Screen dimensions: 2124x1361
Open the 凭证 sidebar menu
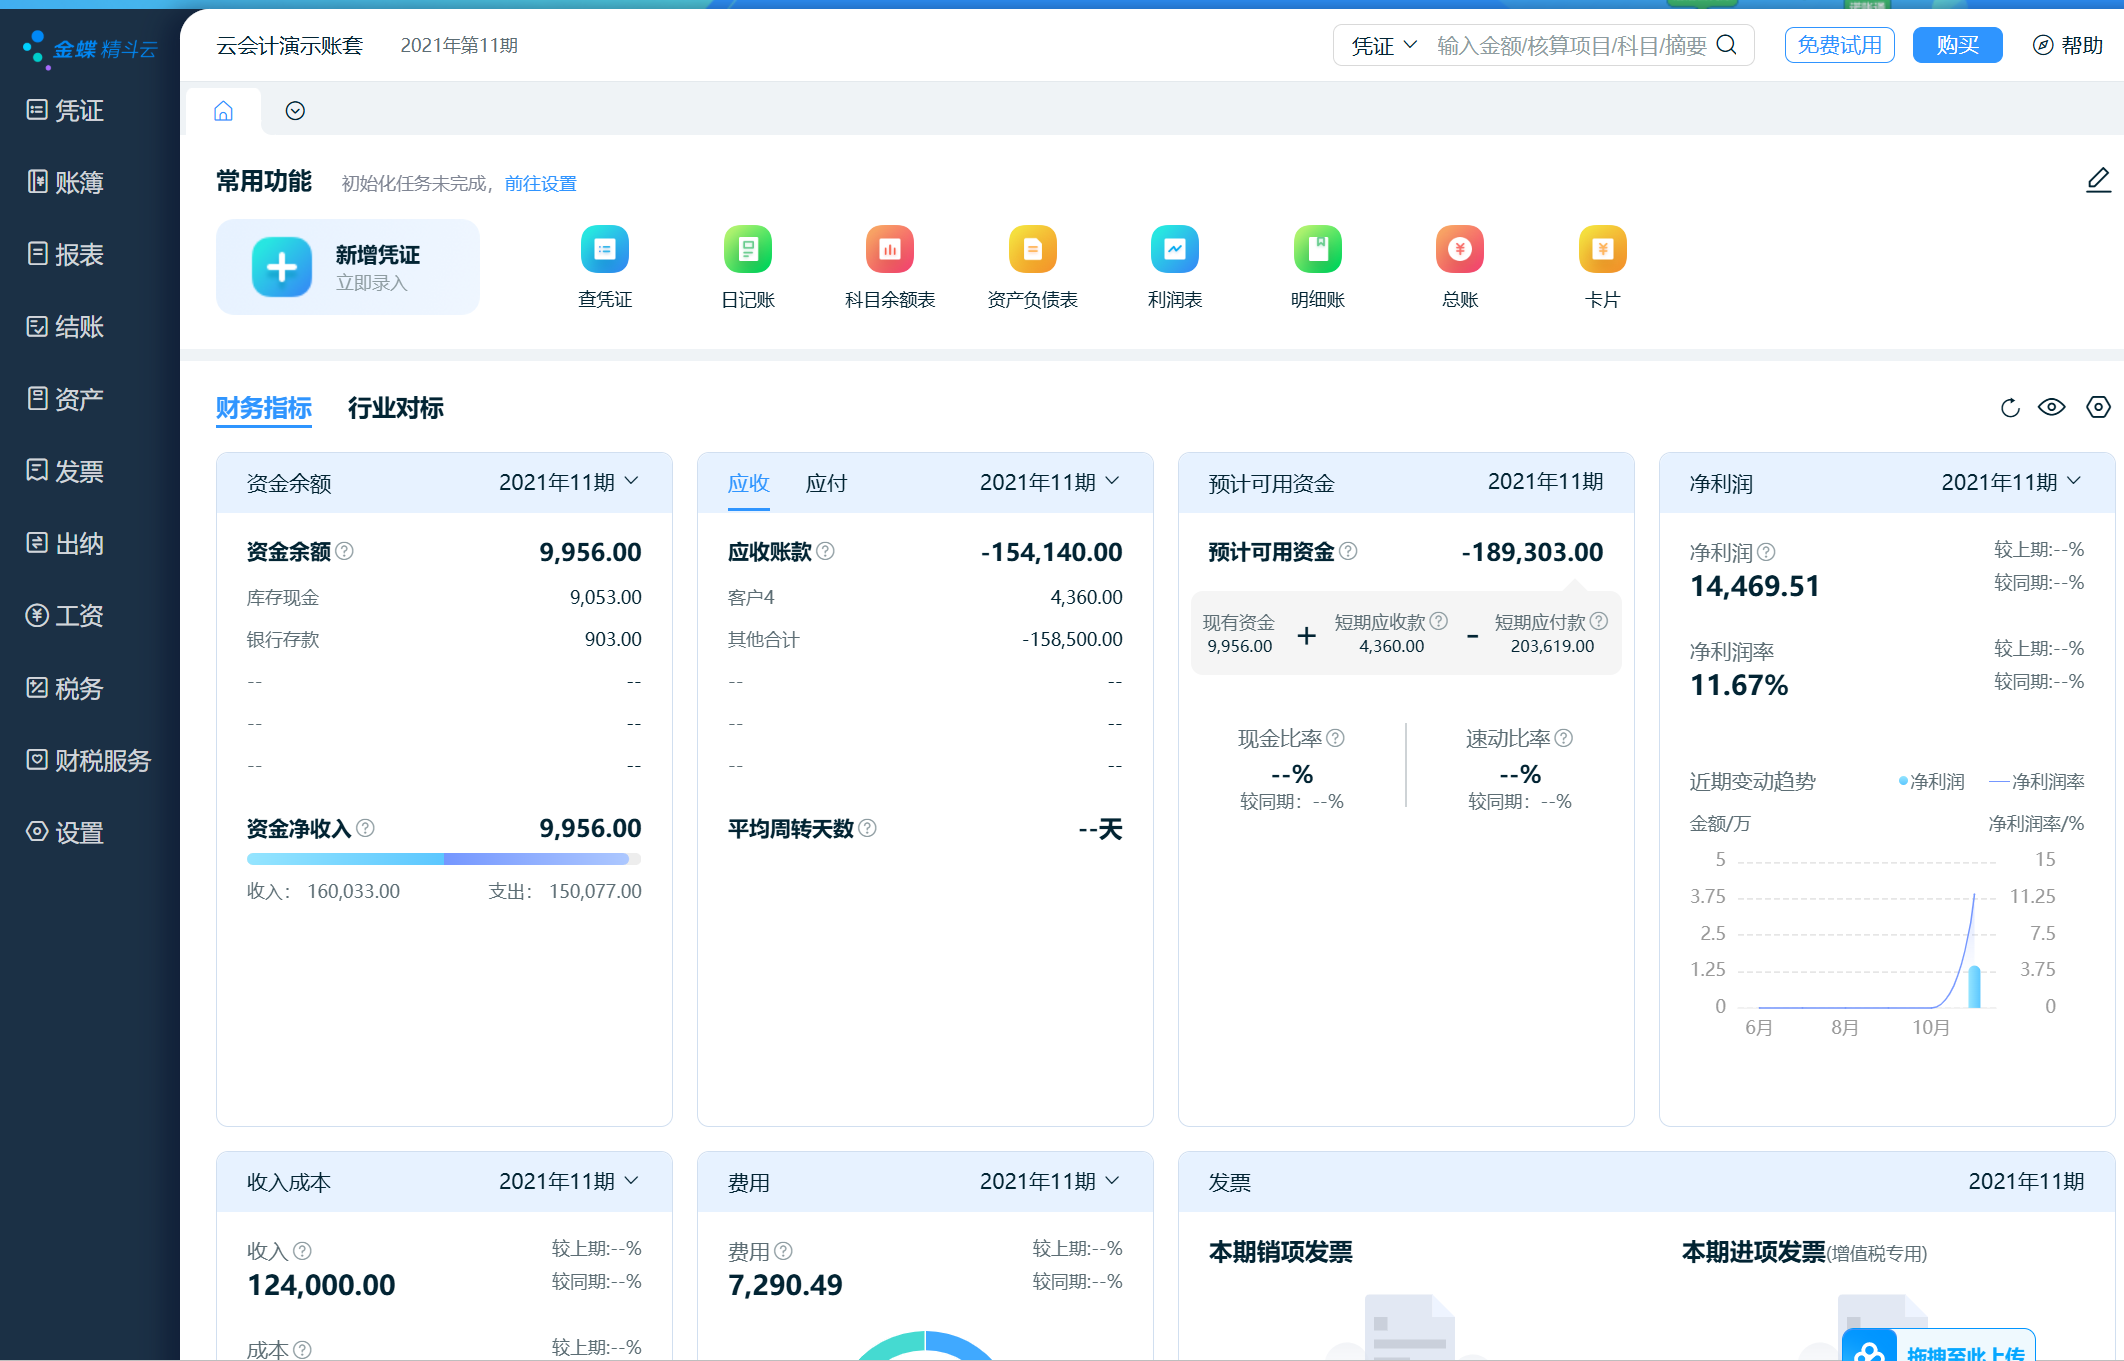coord(66,110)
